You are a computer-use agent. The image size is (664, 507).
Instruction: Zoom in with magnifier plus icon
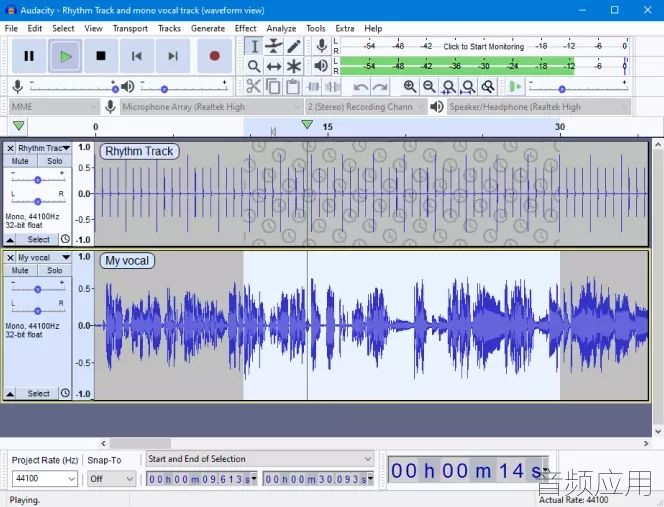[x=409, y=87]
